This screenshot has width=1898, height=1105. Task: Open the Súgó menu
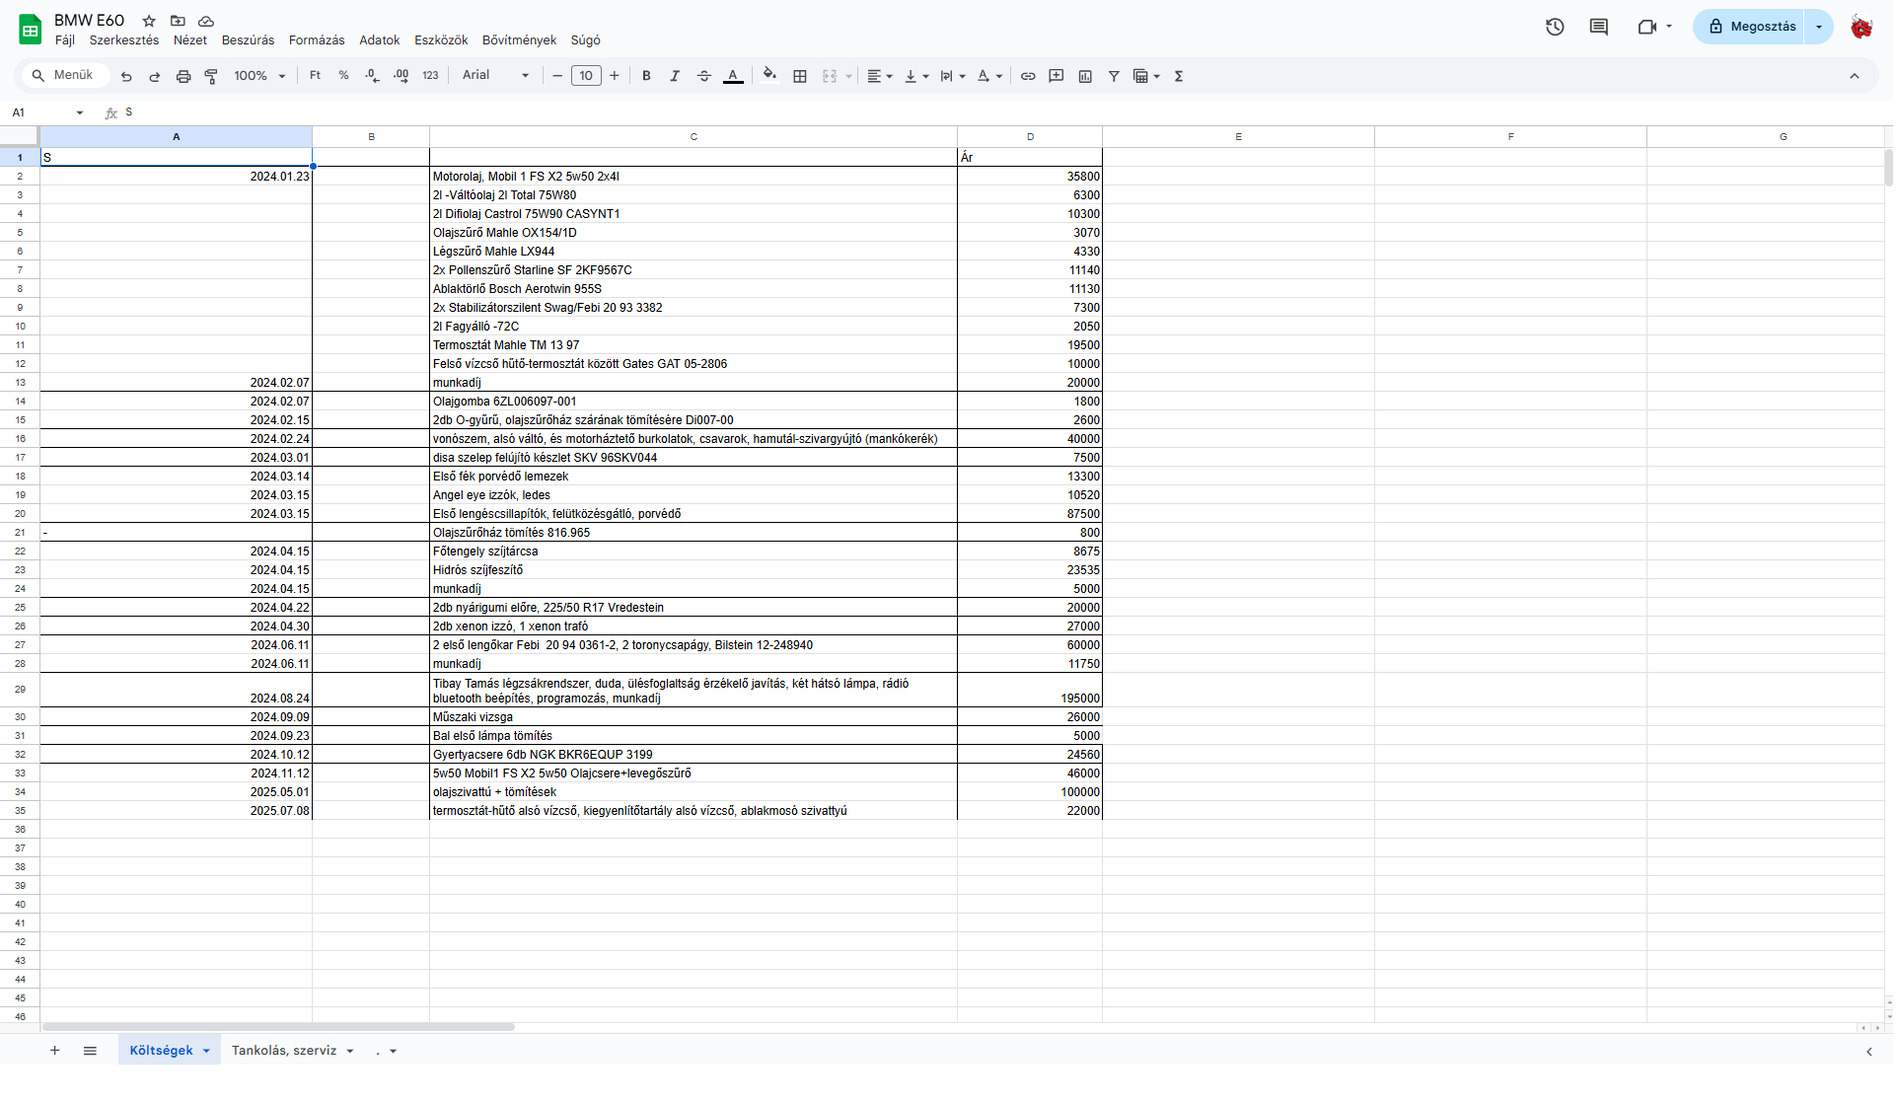click(x=586, y=41)
